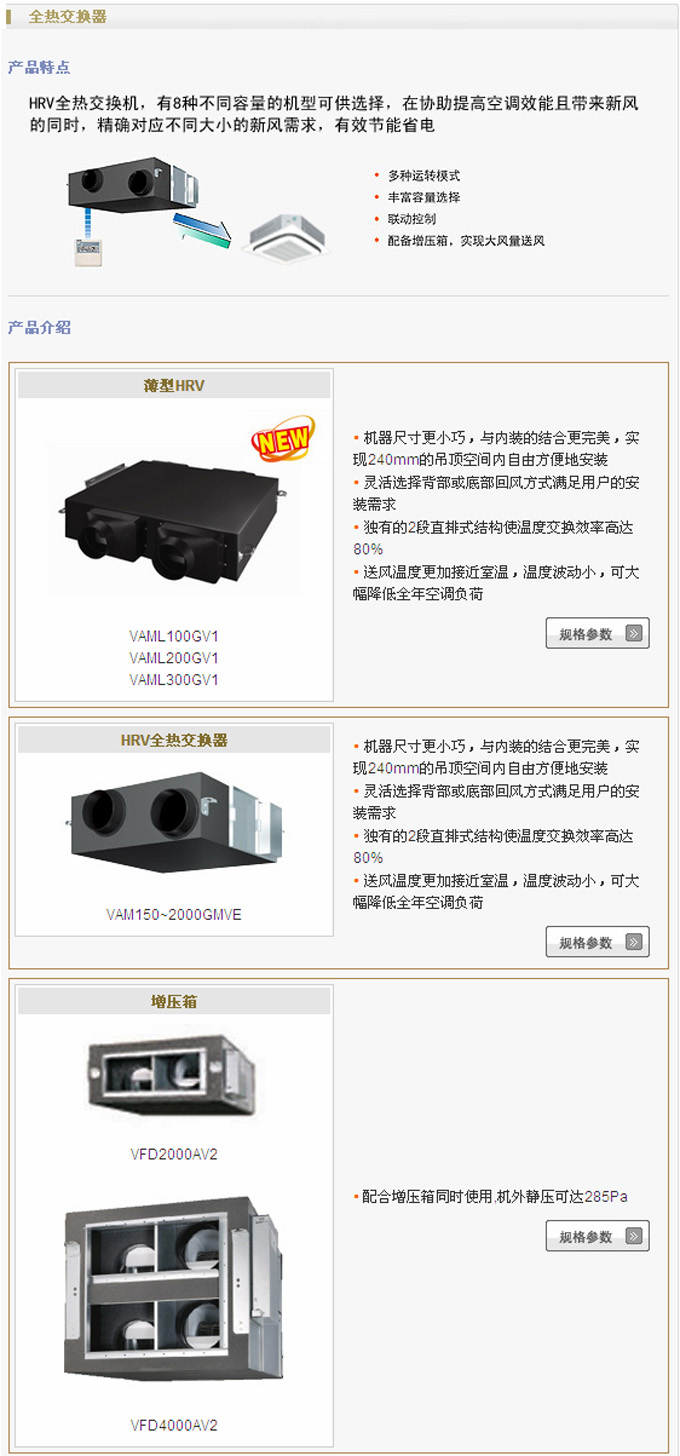This screenshot has height=1456, width=680.
Task: Click the 全热交换器 page title
Action: [x=68, y=16]
